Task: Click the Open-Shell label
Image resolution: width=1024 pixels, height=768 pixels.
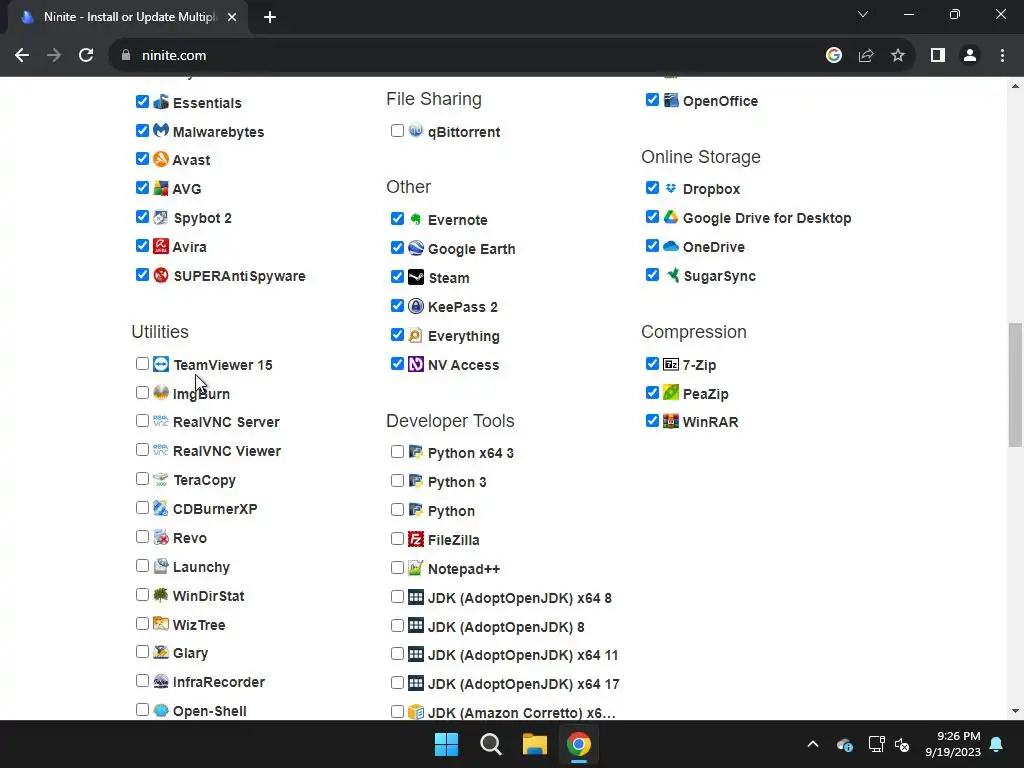Action: tap(210, 711)
